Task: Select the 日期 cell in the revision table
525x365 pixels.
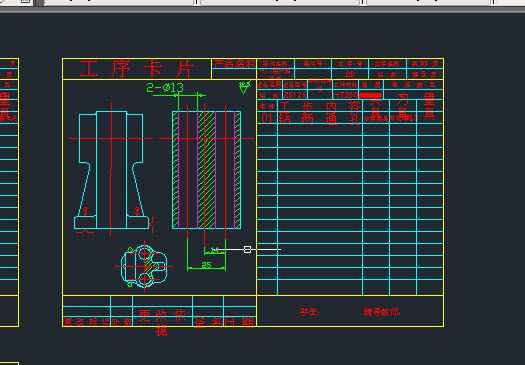Action: (x=239, y=322)
